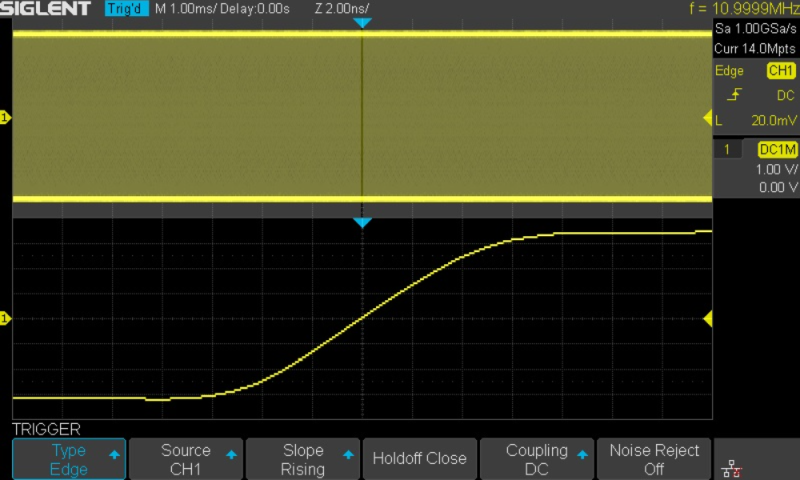
Task: Click the DC trigger coupling label
Action: pyautogui.click(x=786, y=95)
